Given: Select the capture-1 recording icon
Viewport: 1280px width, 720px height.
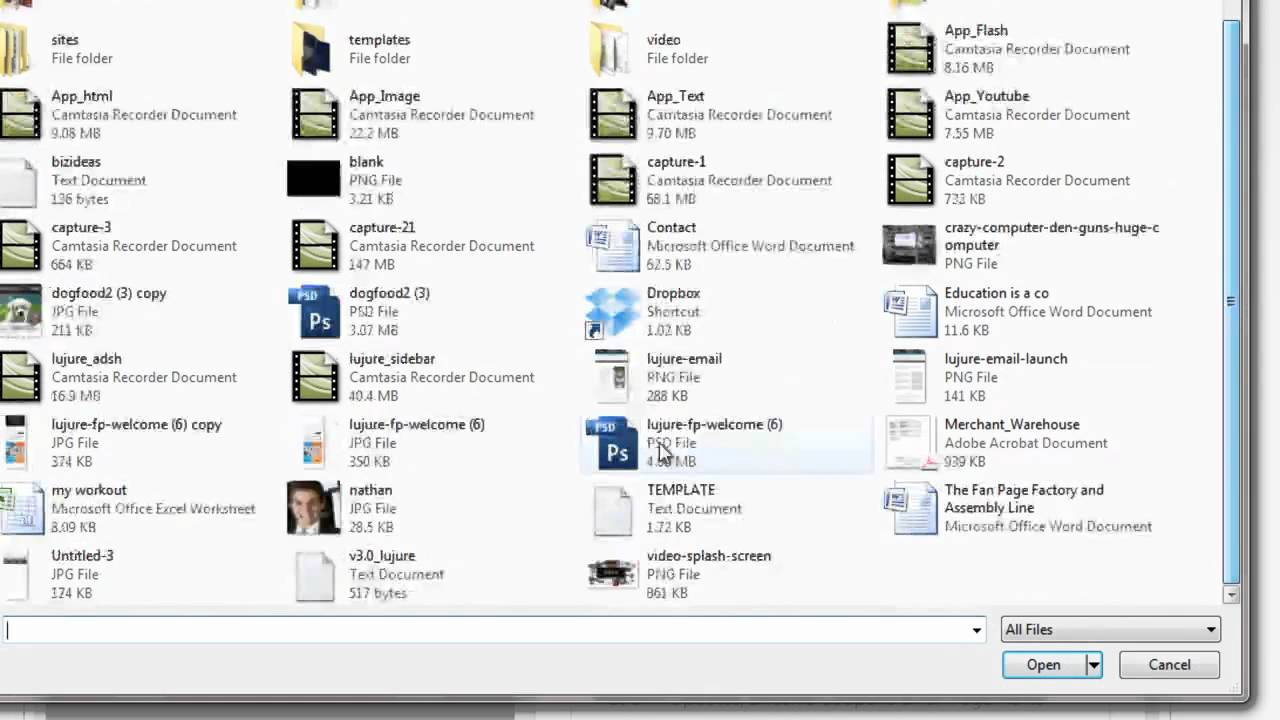Looking at the screenshot, I should pyautogui.click(x=612, y=180).
